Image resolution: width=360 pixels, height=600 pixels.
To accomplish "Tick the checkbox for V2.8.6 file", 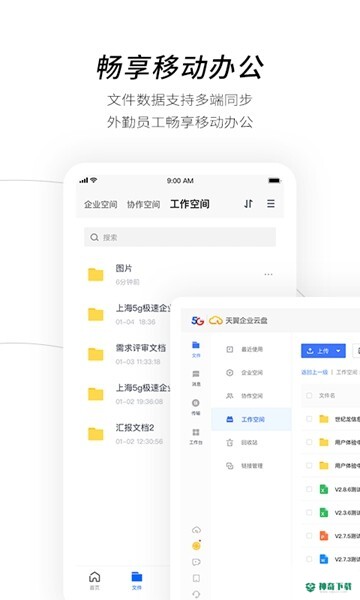I will pyautogui.click(x=309, y=489).
